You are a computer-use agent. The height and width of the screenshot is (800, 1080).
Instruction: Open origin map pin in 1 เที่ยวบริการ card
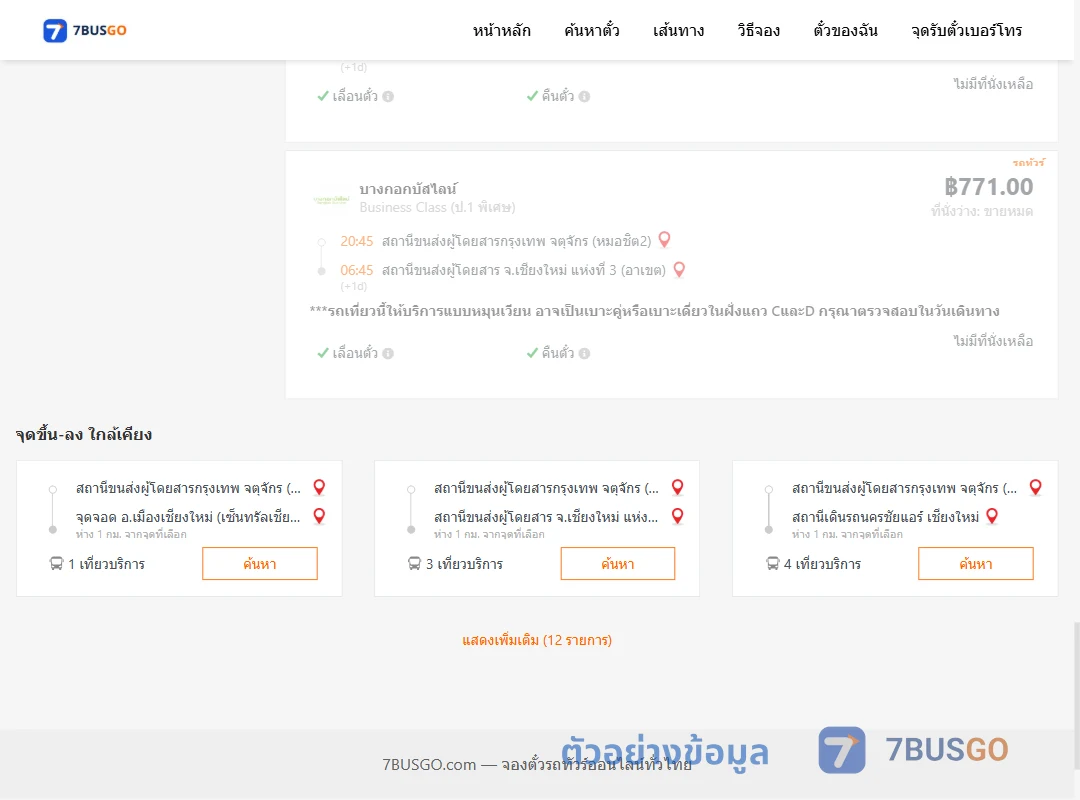[319, 487]
